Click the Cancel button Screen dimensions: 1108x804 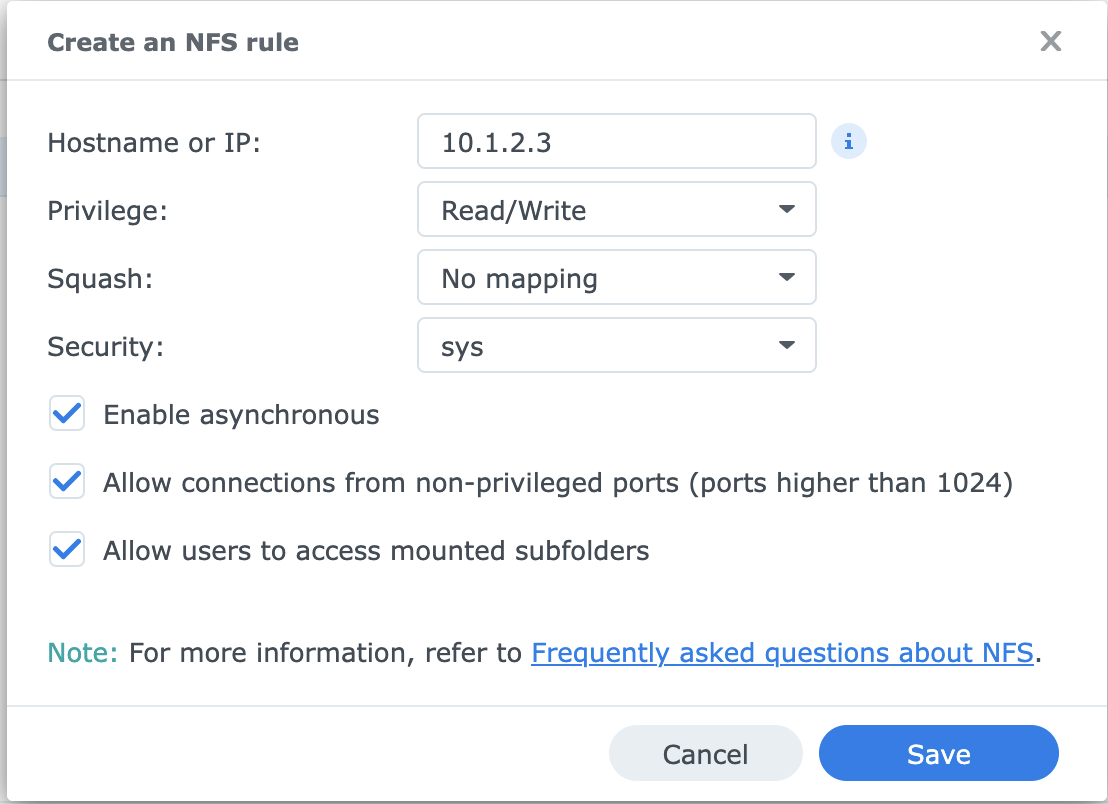click(x=705, y=753)
